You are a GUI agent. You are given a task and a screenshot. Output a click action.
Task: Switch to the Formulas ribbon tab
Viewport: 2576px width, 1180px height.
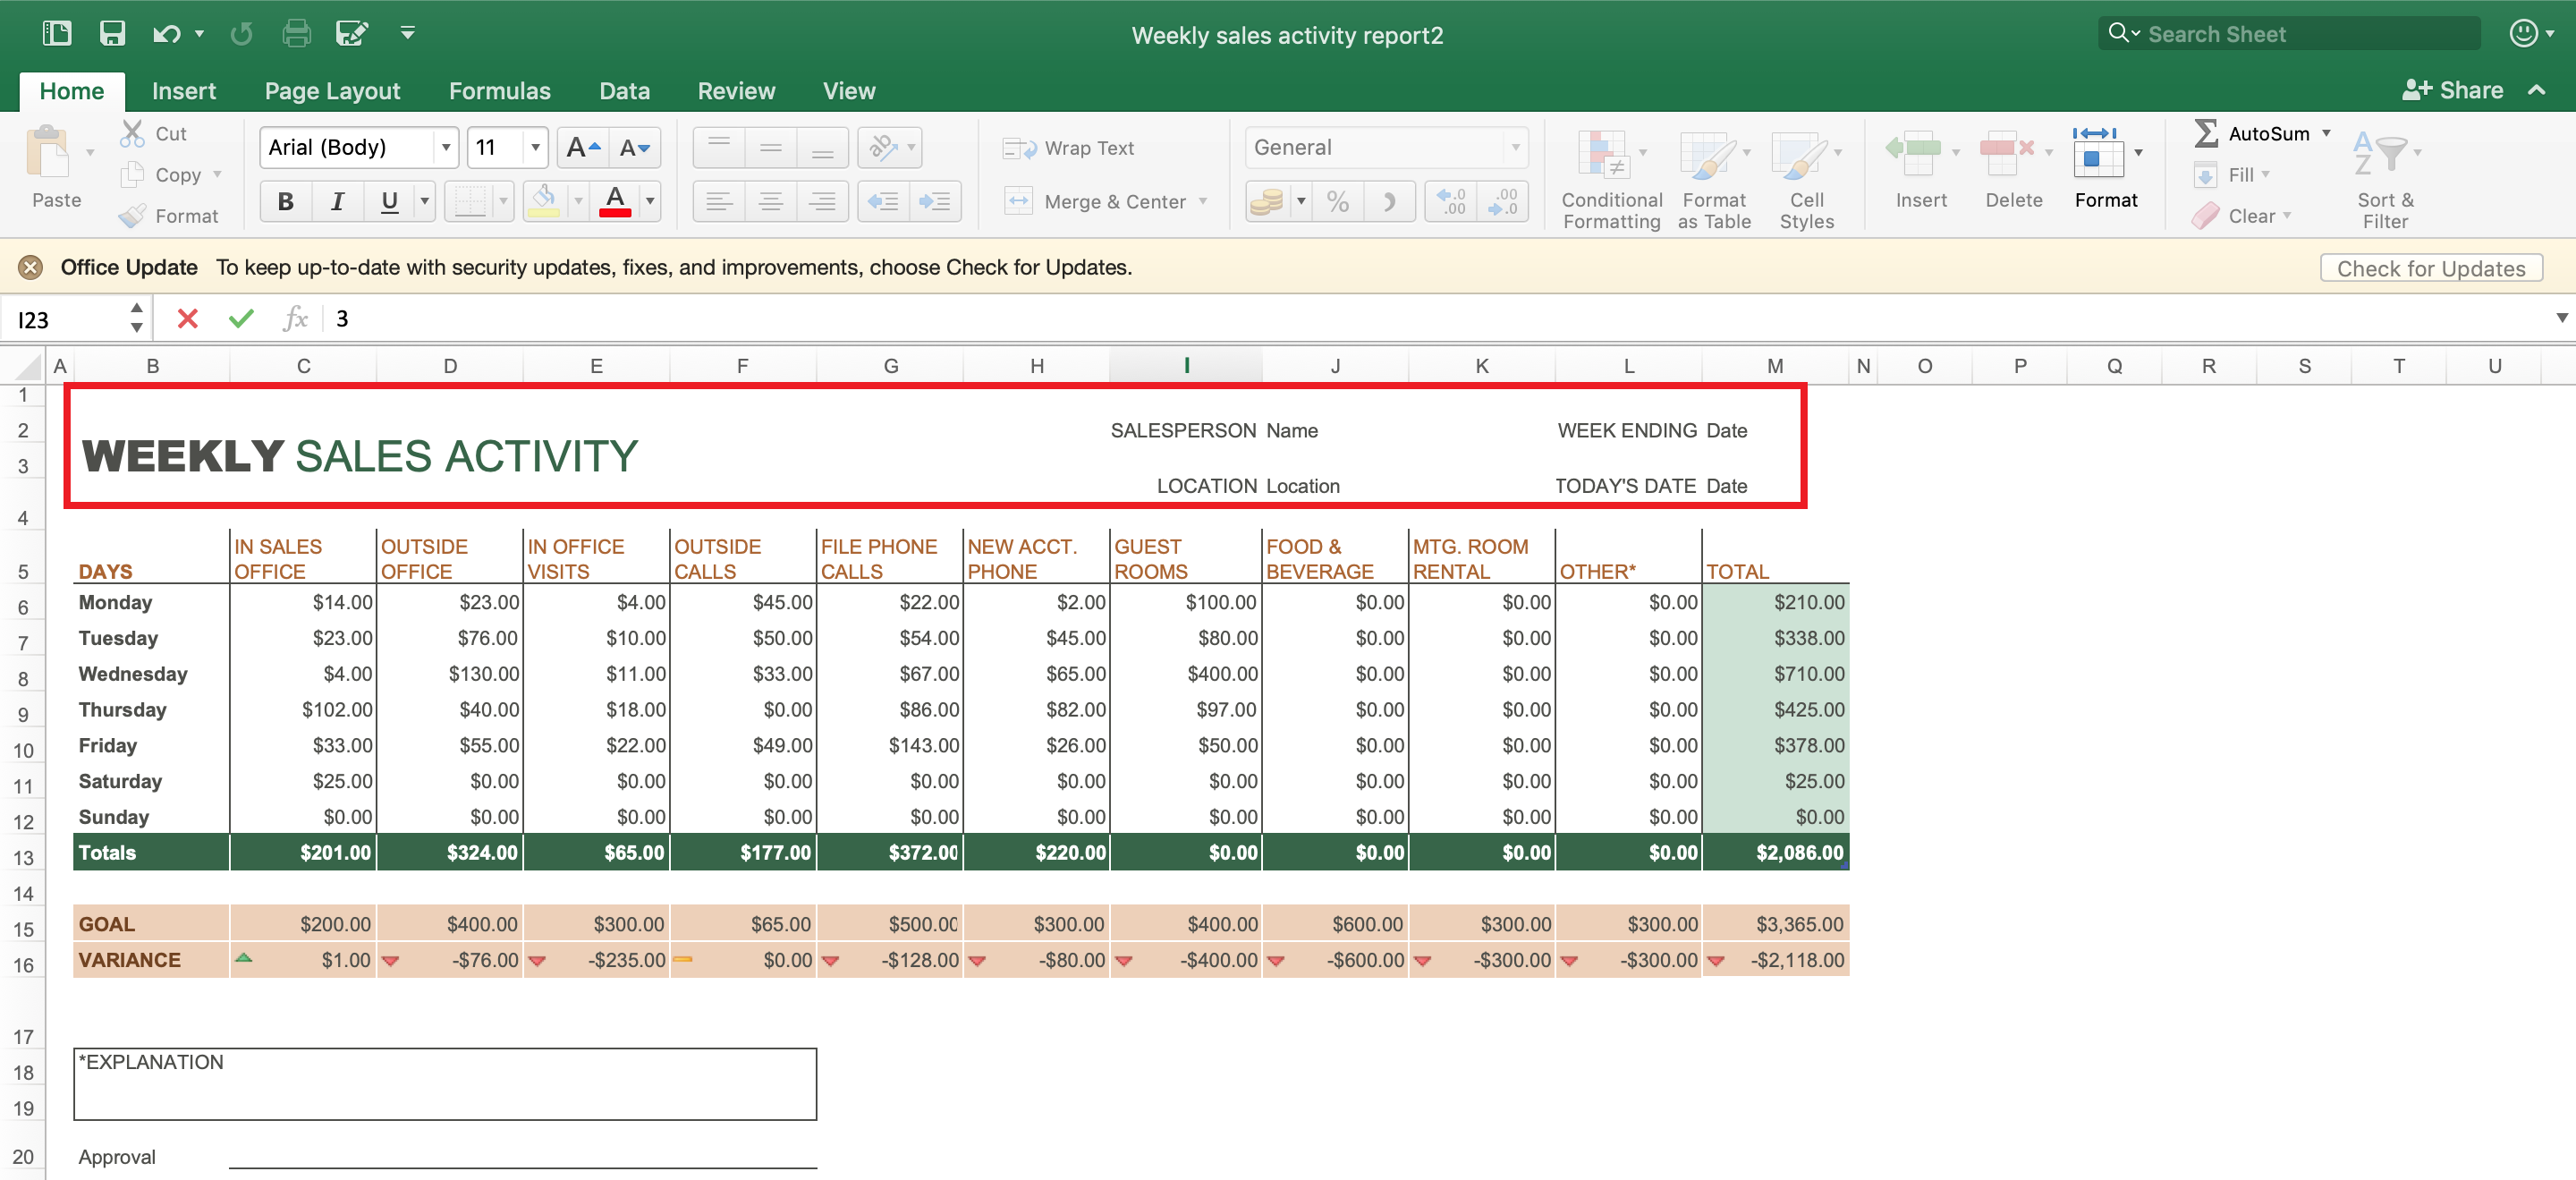pyautogui.click(x=500, y=91)
